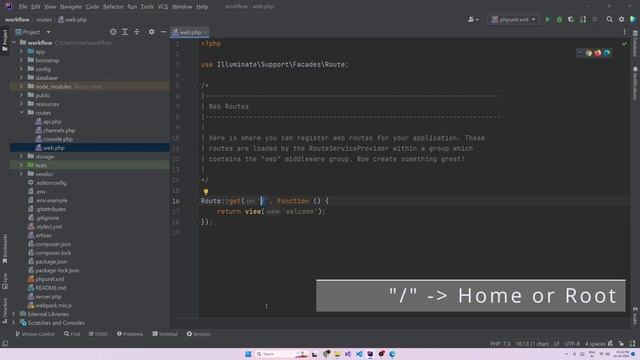Open File Explorer from taskbar
This screenshot has width=640, height=360.
tap(337, 354)
